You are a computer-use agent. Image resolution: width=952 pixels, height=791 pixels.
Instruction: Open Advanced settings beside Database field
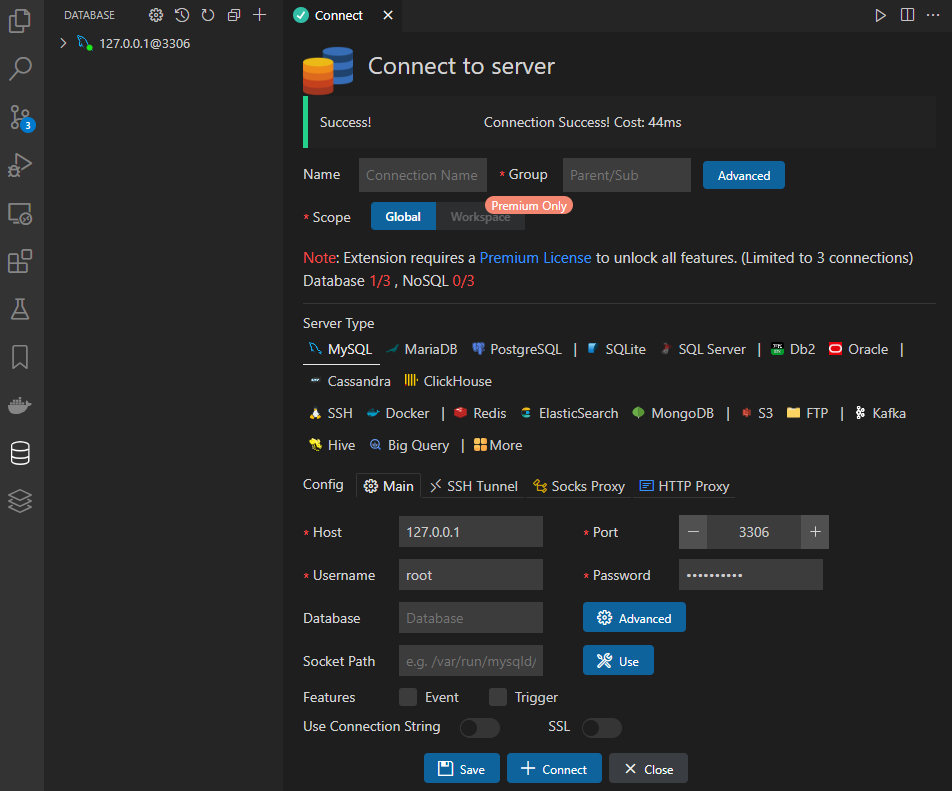(634, 618)
